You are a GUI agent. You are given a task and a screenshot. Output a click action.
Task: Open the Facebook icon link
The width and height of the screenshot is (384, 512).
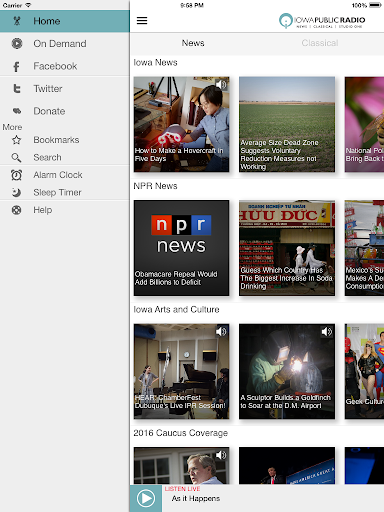(16, 67)
